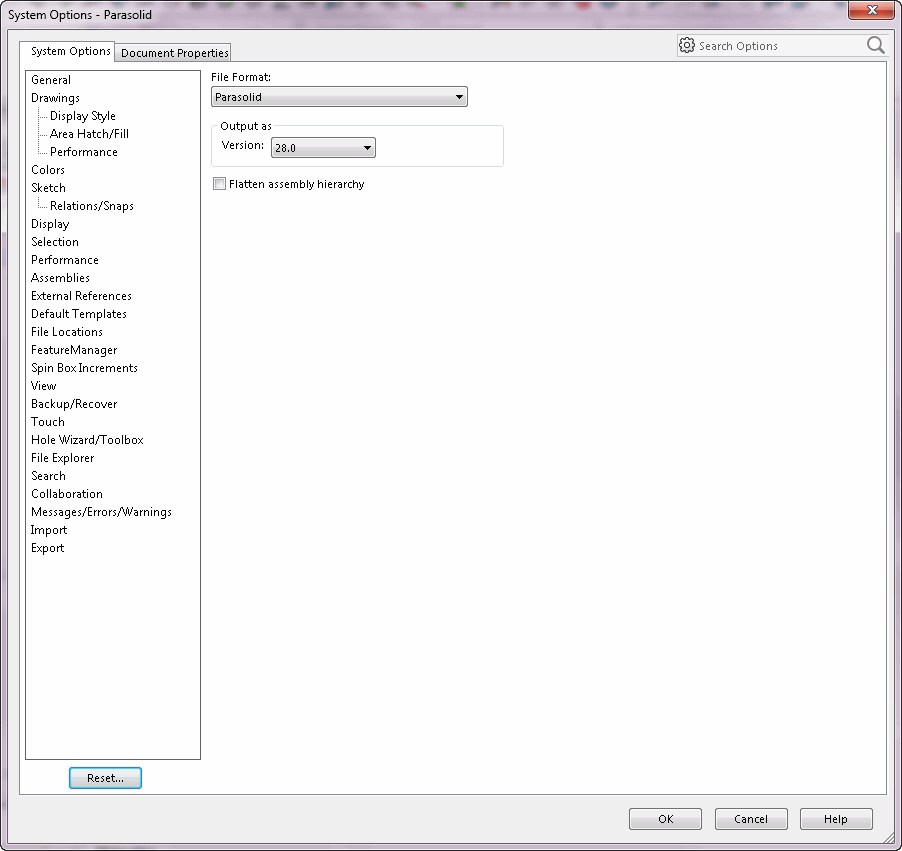The image size is (902, 851).
Task: Switch to the System Options tab
Action: pos(70,51)
